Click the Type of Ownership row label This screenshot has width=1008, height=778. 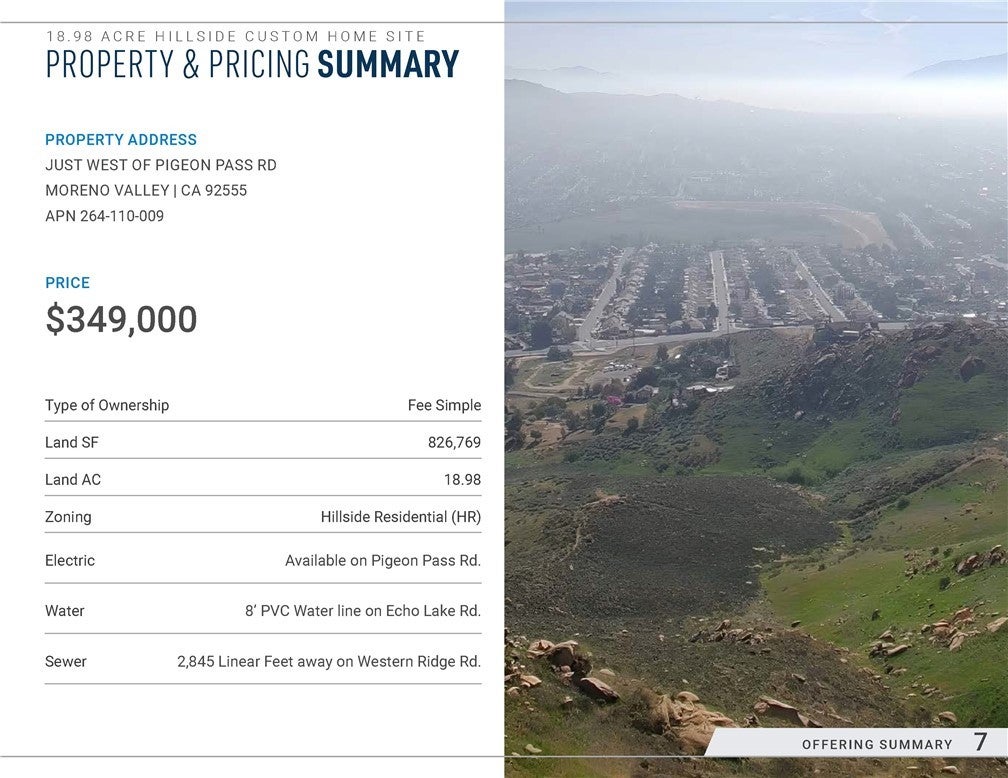click(107, 405)
